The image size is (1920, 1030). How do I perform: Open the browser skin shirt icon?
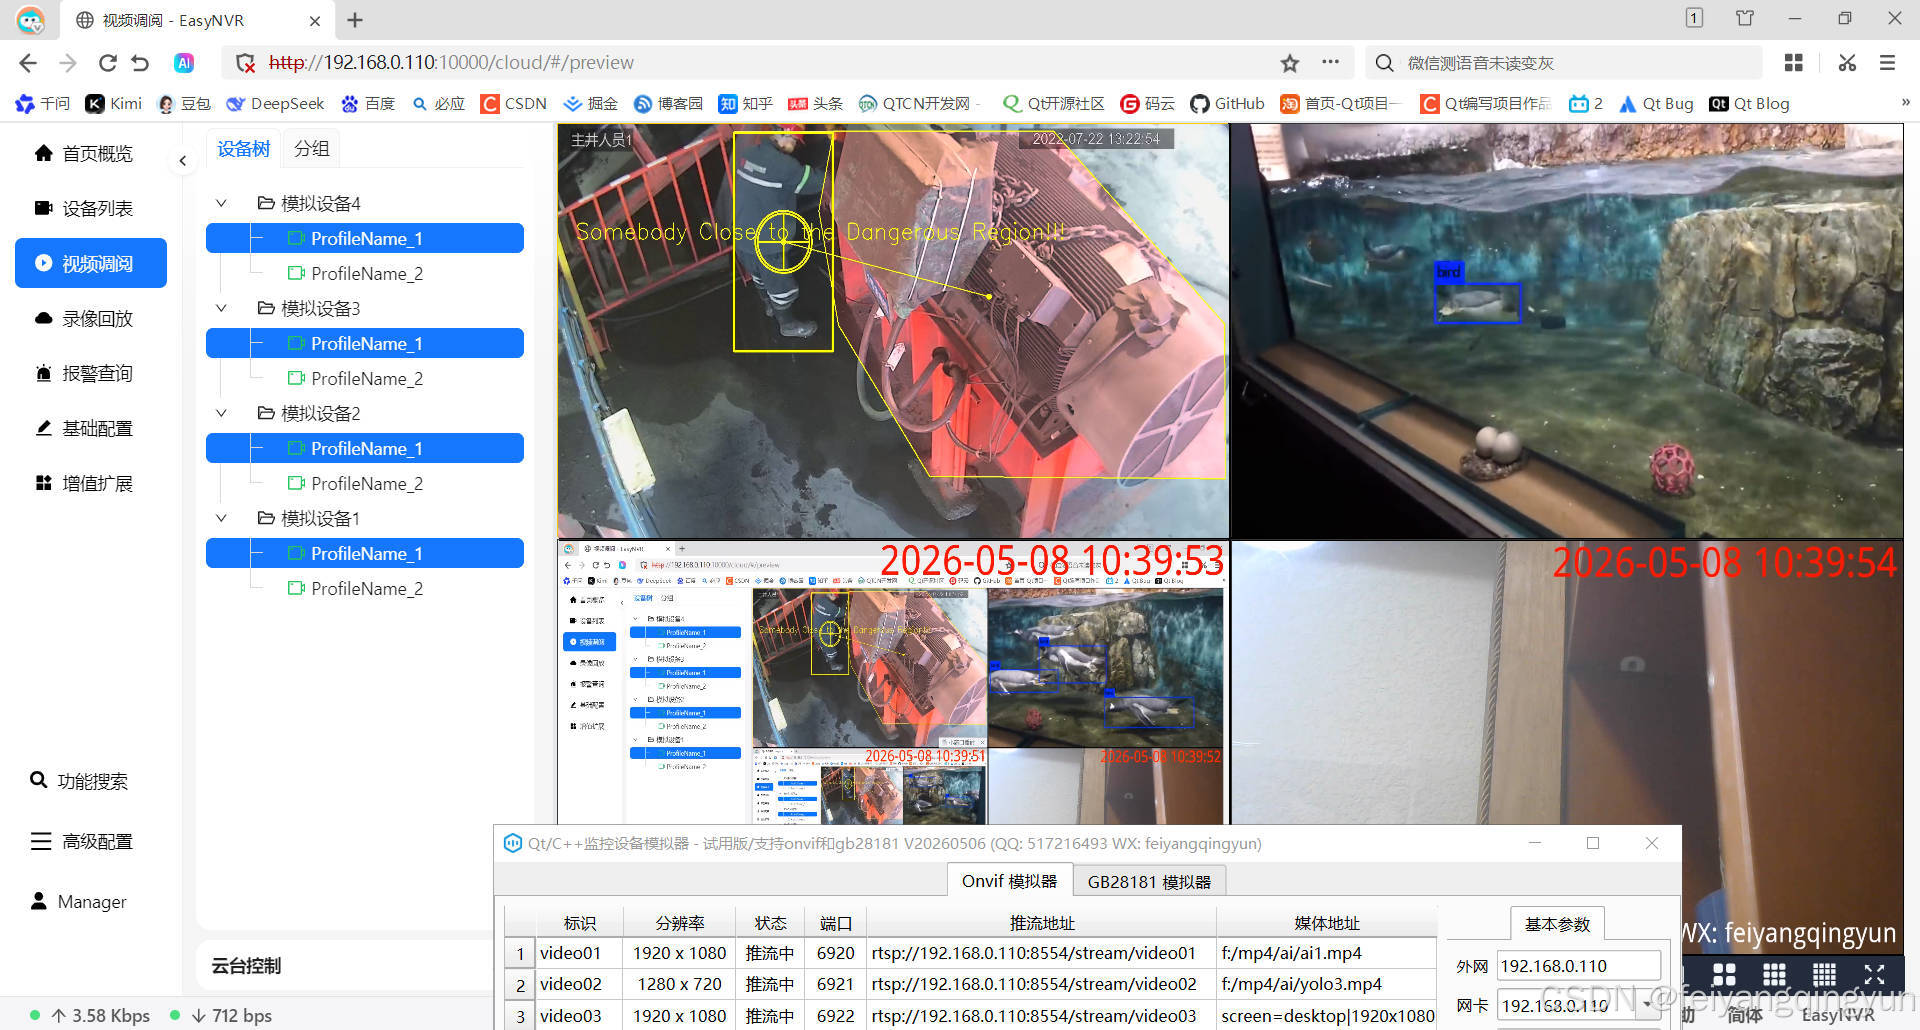point(1745,18)
